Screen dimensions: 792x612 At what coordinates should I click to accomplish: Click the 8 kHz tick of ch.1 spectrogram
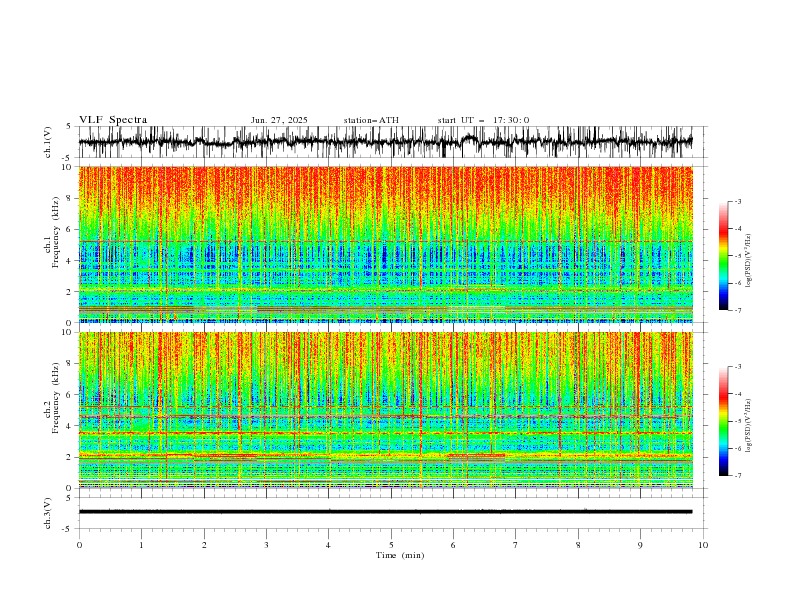(x=71, y=198)
